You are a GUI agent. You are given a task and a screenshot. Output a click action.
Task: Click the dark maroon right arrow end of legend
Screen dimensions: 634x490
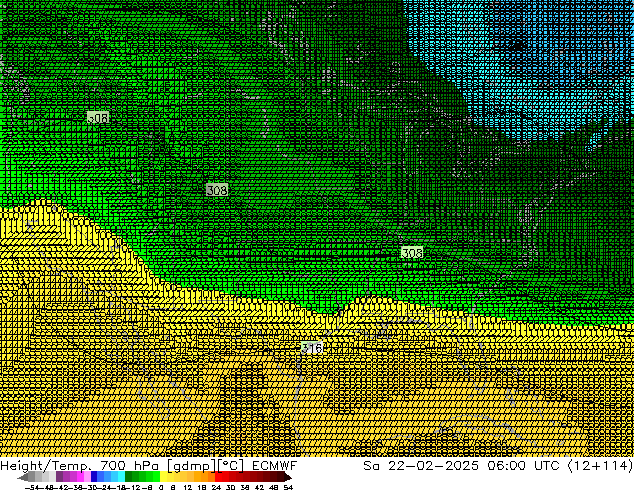tap(287, 477)
